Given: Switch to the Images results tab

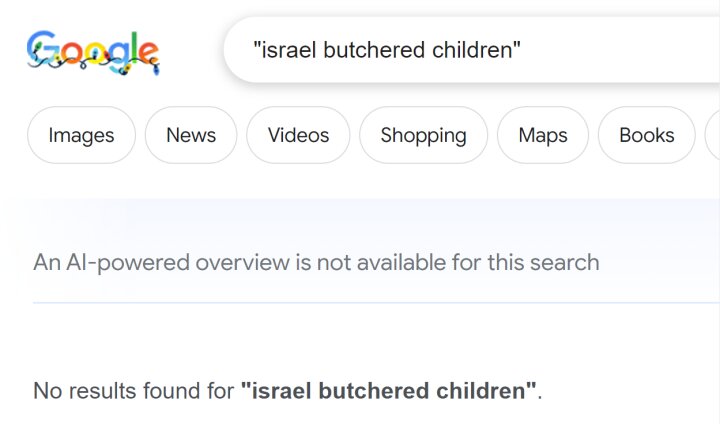Looking at the screenshot, I should point(81,135).
